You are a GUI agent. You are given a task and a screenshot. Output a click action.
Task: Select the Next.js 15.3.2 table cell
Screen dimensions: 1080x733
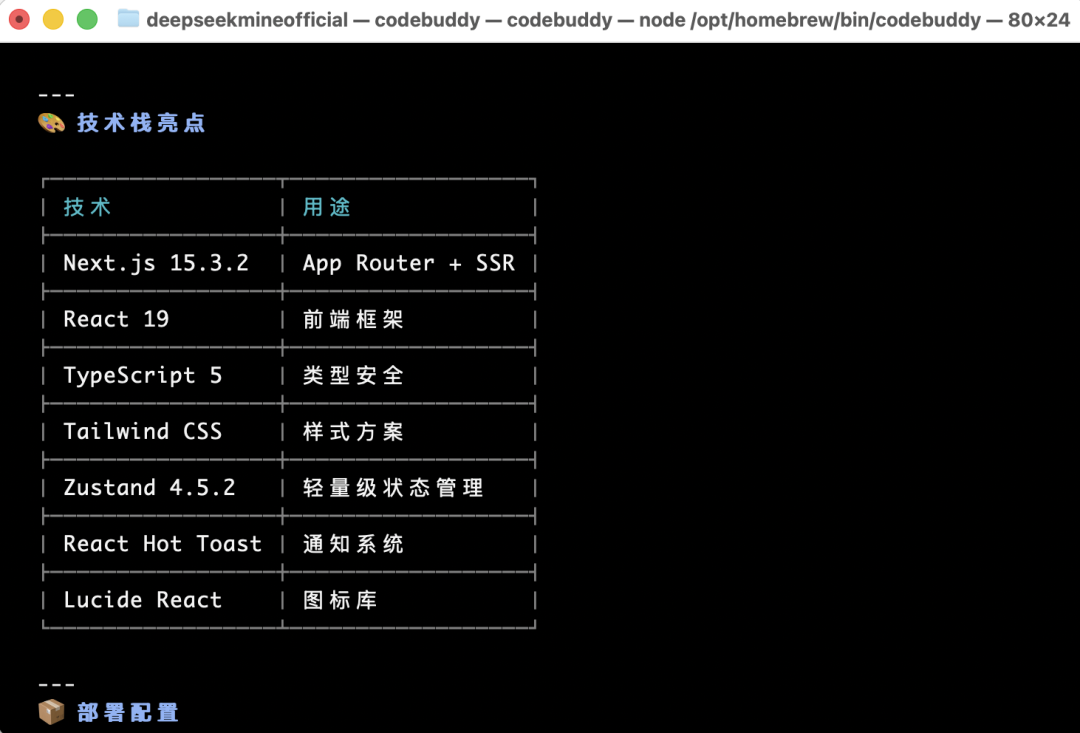[156, 263]
